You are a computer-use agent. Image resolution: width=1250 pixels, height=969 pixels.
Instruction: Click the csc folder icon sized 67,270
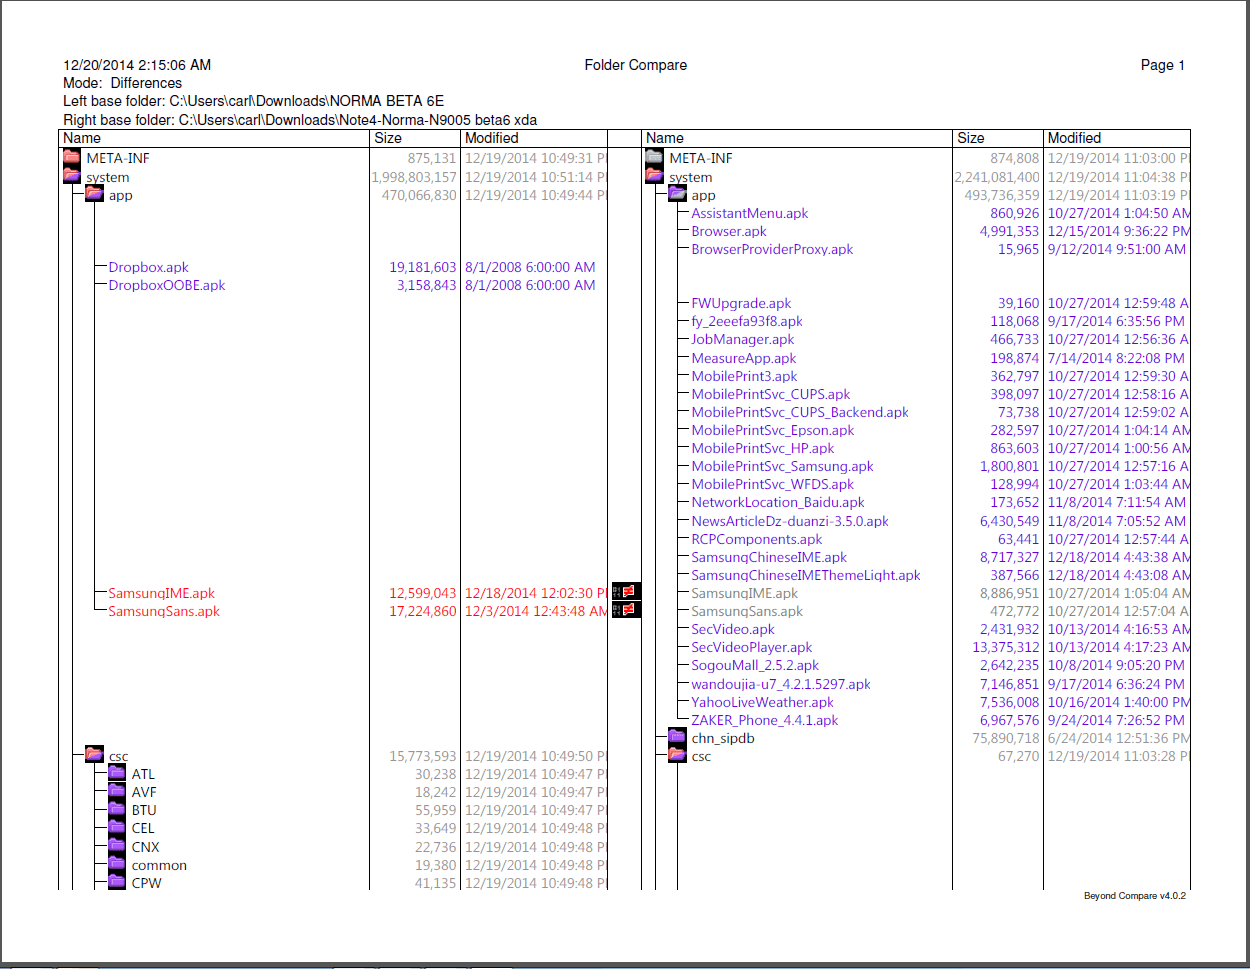click(678, 754)
